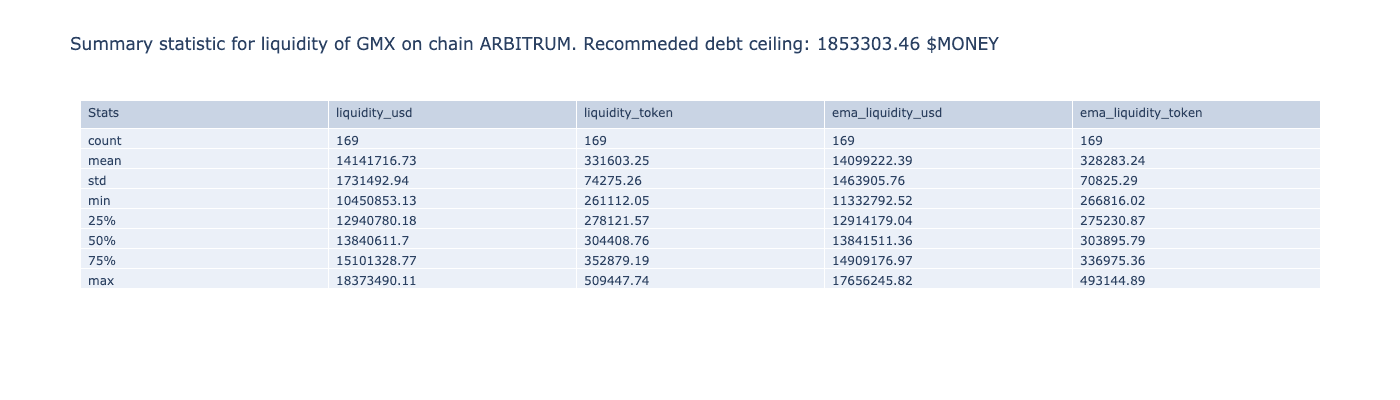
Task: Select the 50% row label
Action: [102, 241]
